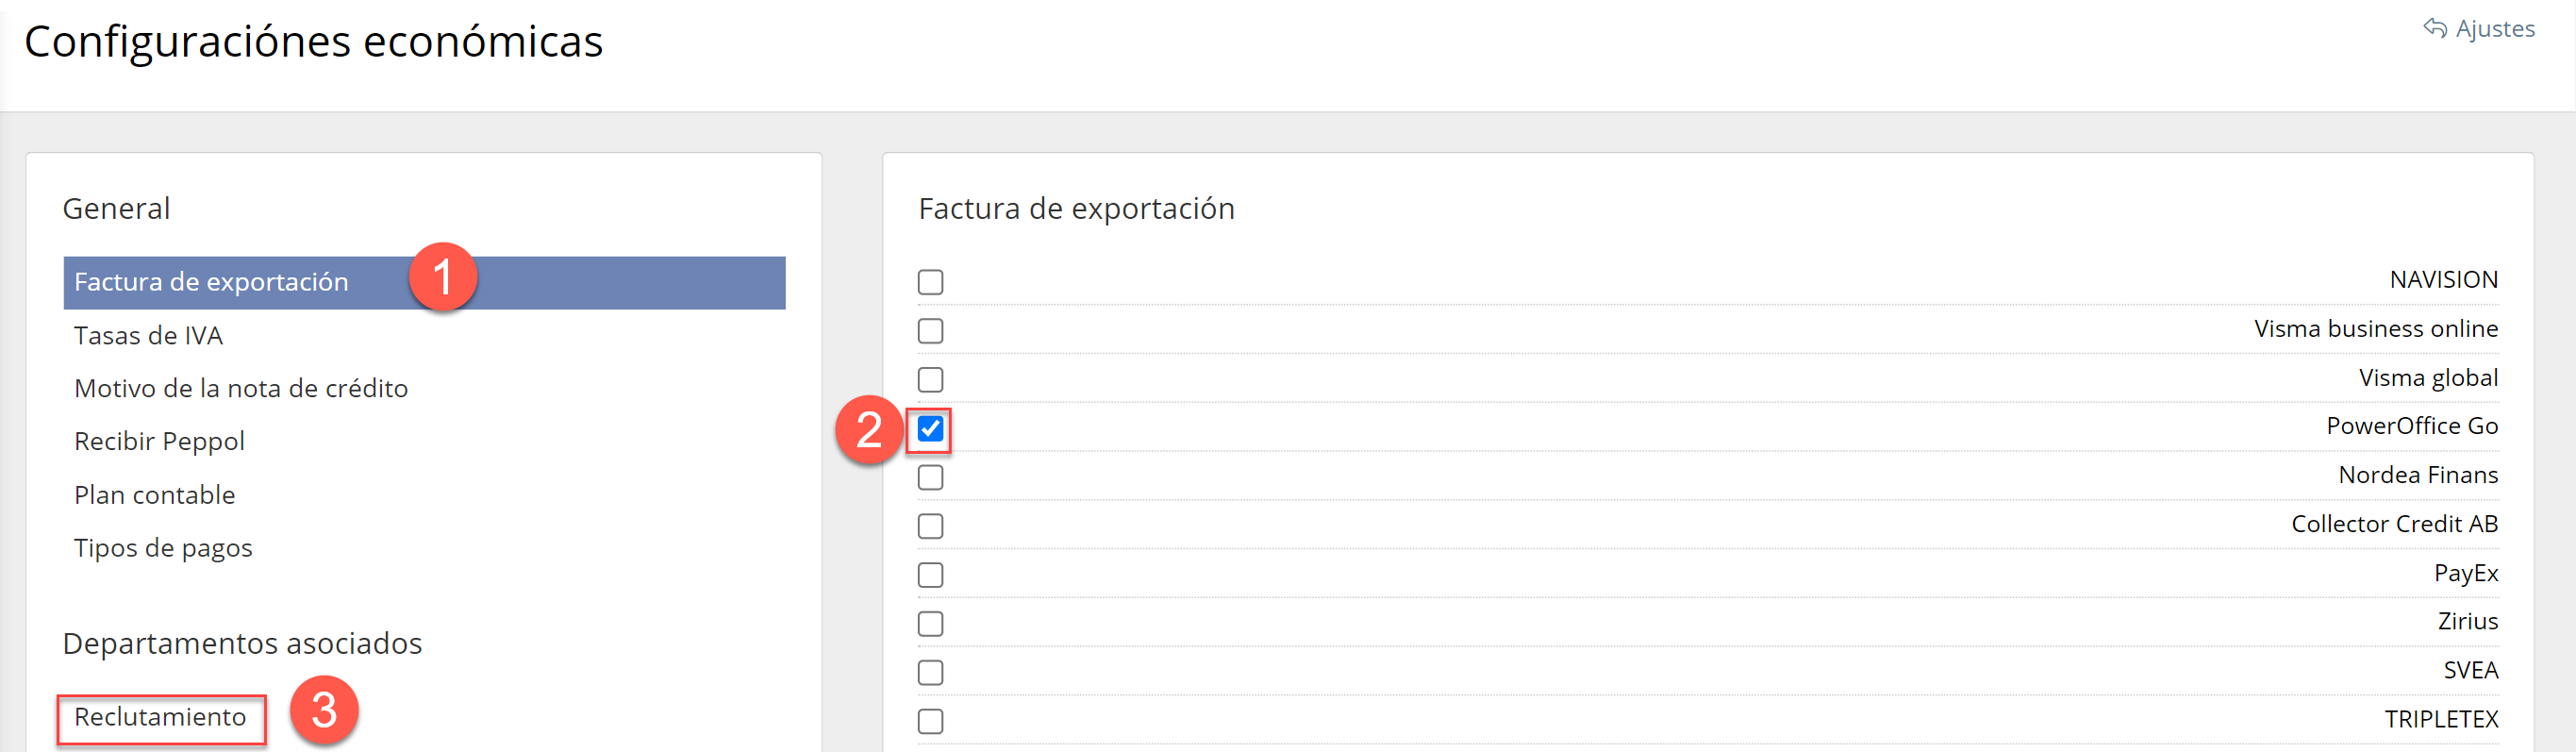Toggle the Zirius checkbox

(930, 624)
